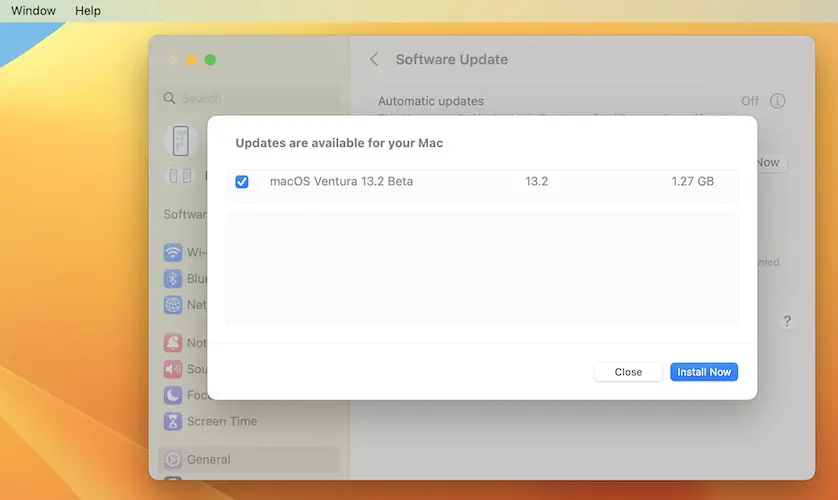The image size is (838, 500).
Task: Select the Network globe icon
Action: click(x=173, y=304)
